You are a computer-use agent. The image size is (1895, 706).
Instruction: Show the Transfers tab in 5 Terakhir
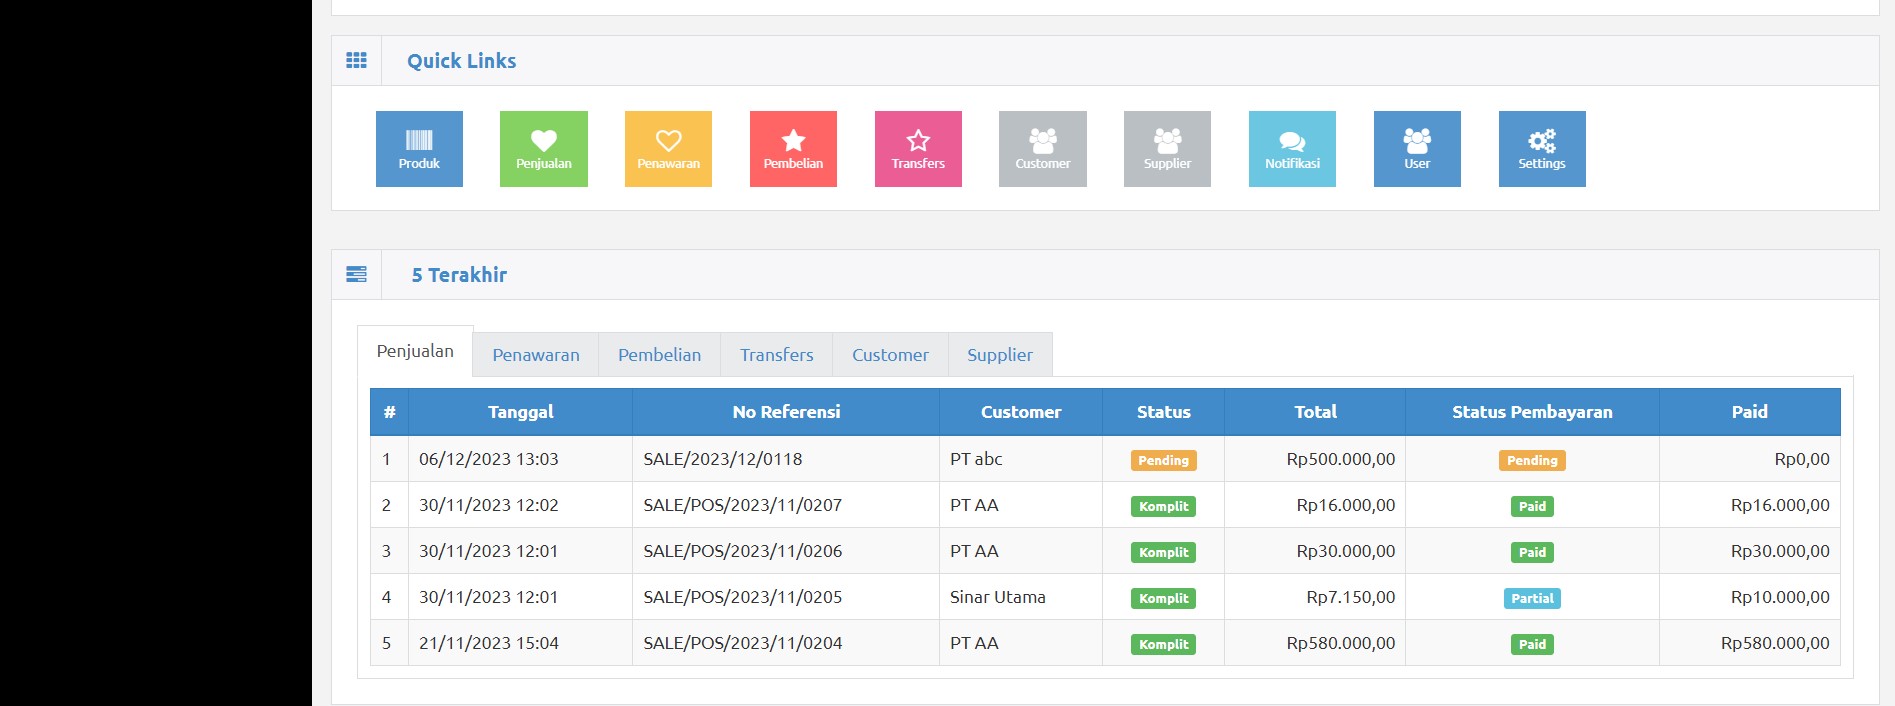pos(776,355)
